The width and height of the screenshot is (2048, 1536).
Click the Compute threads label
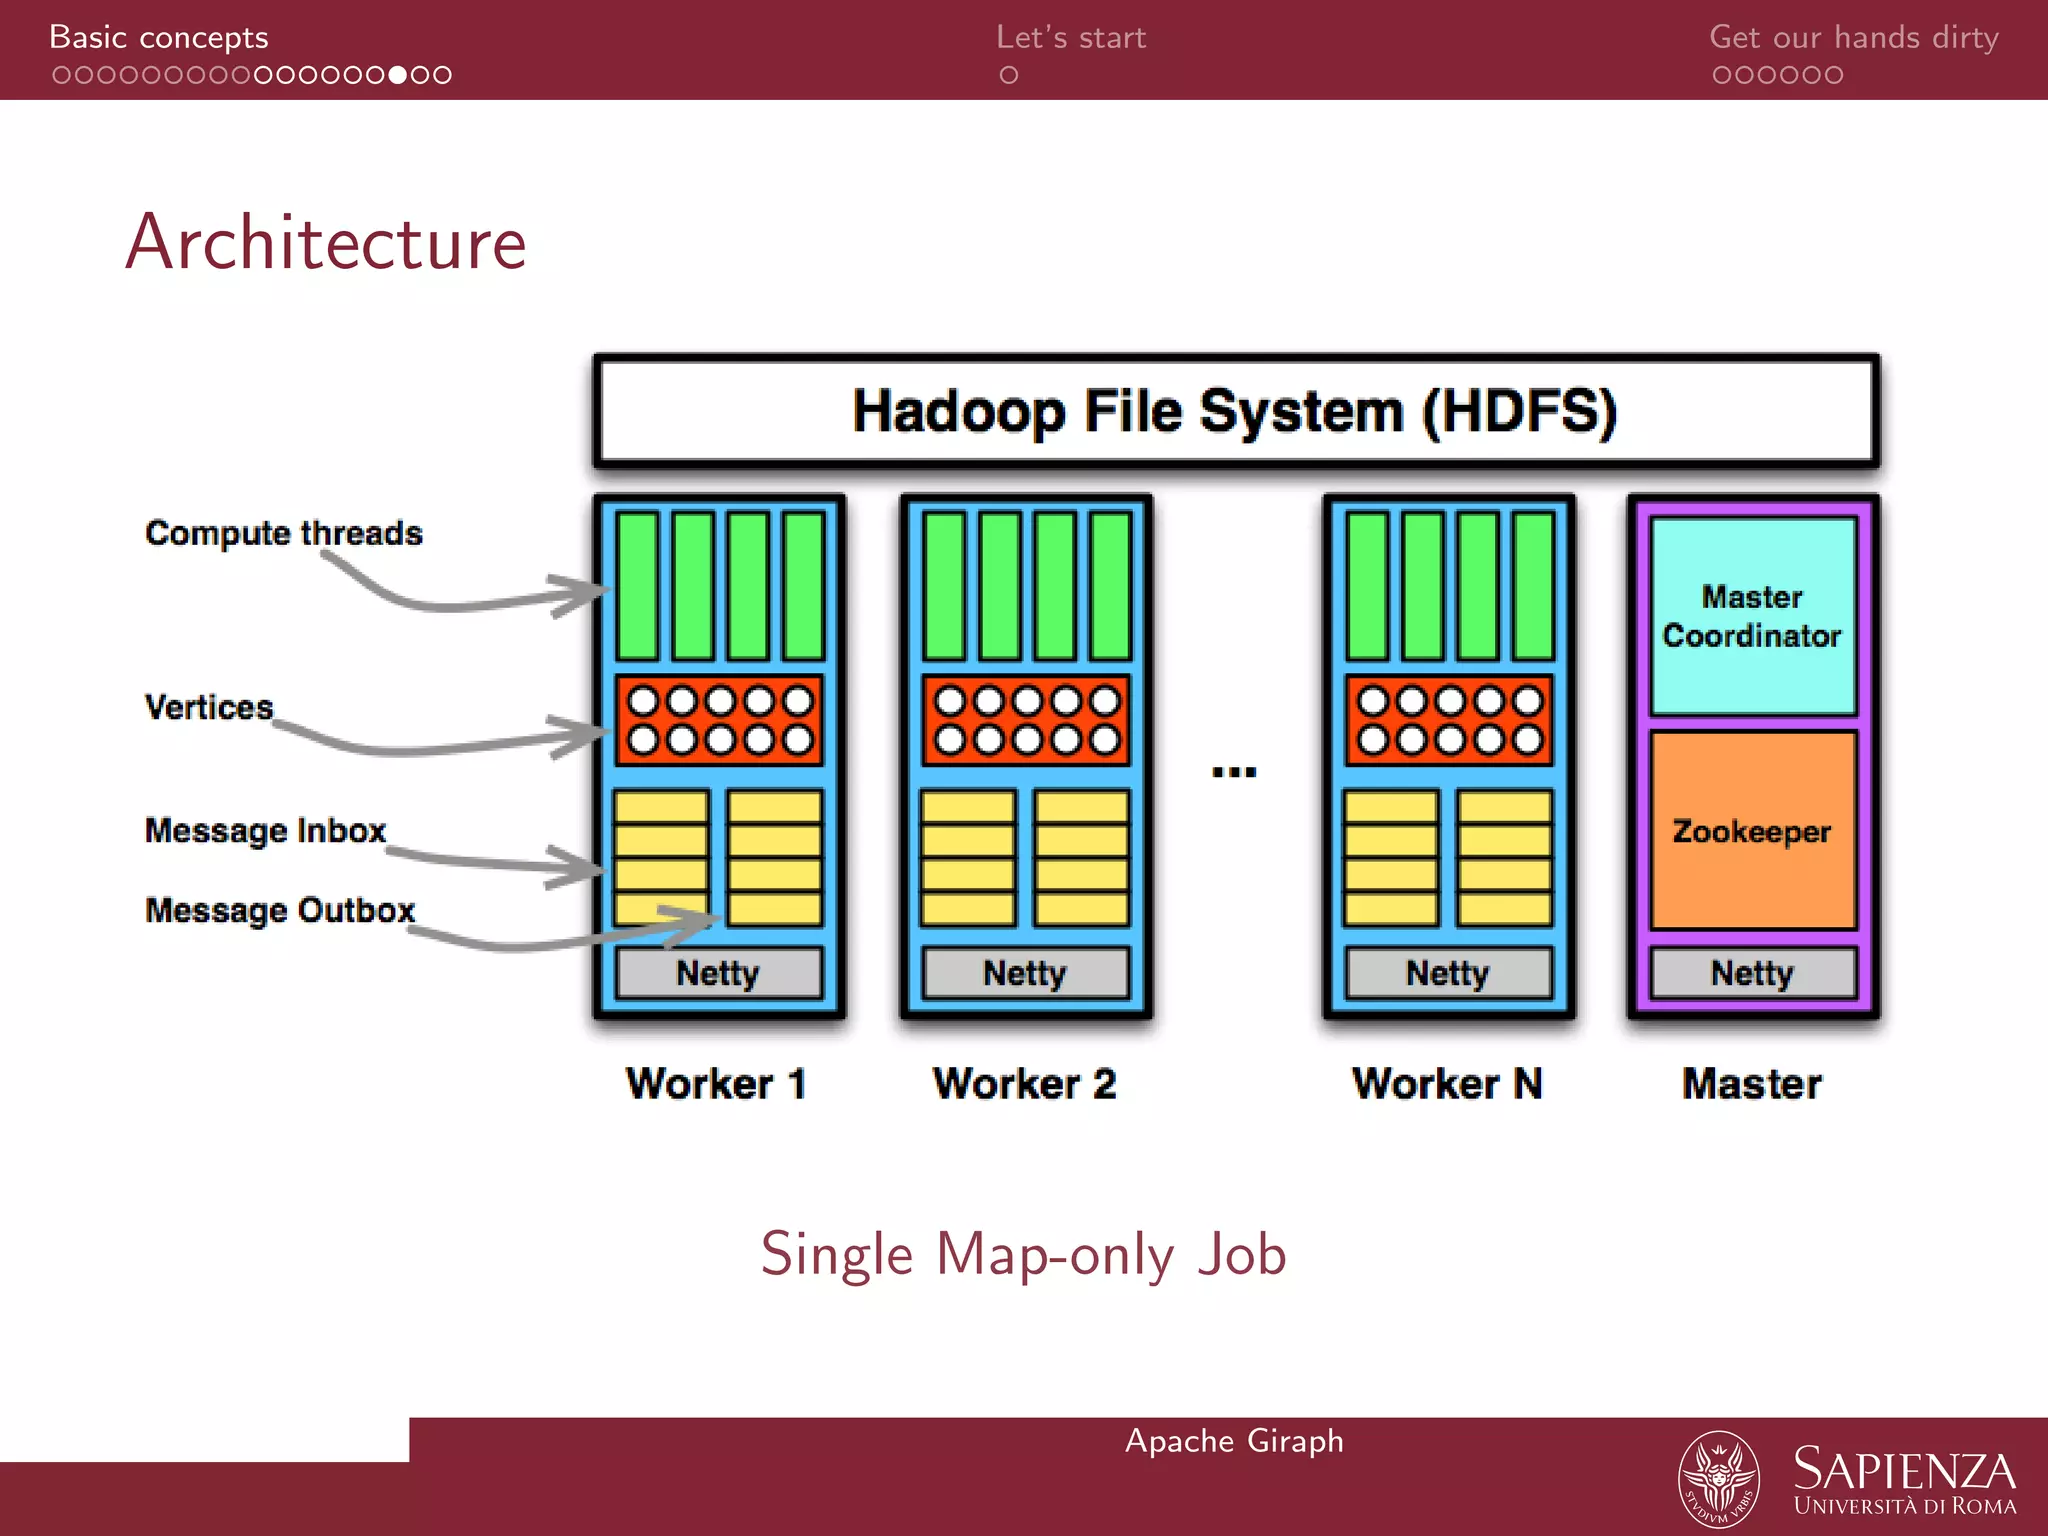284,533
